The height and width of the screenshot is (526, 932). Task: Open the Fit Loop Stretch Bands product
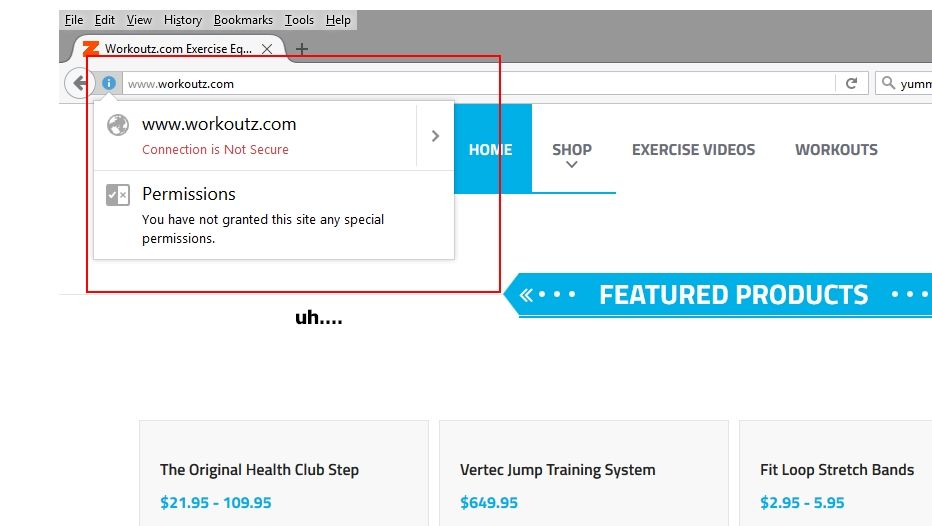837,470
